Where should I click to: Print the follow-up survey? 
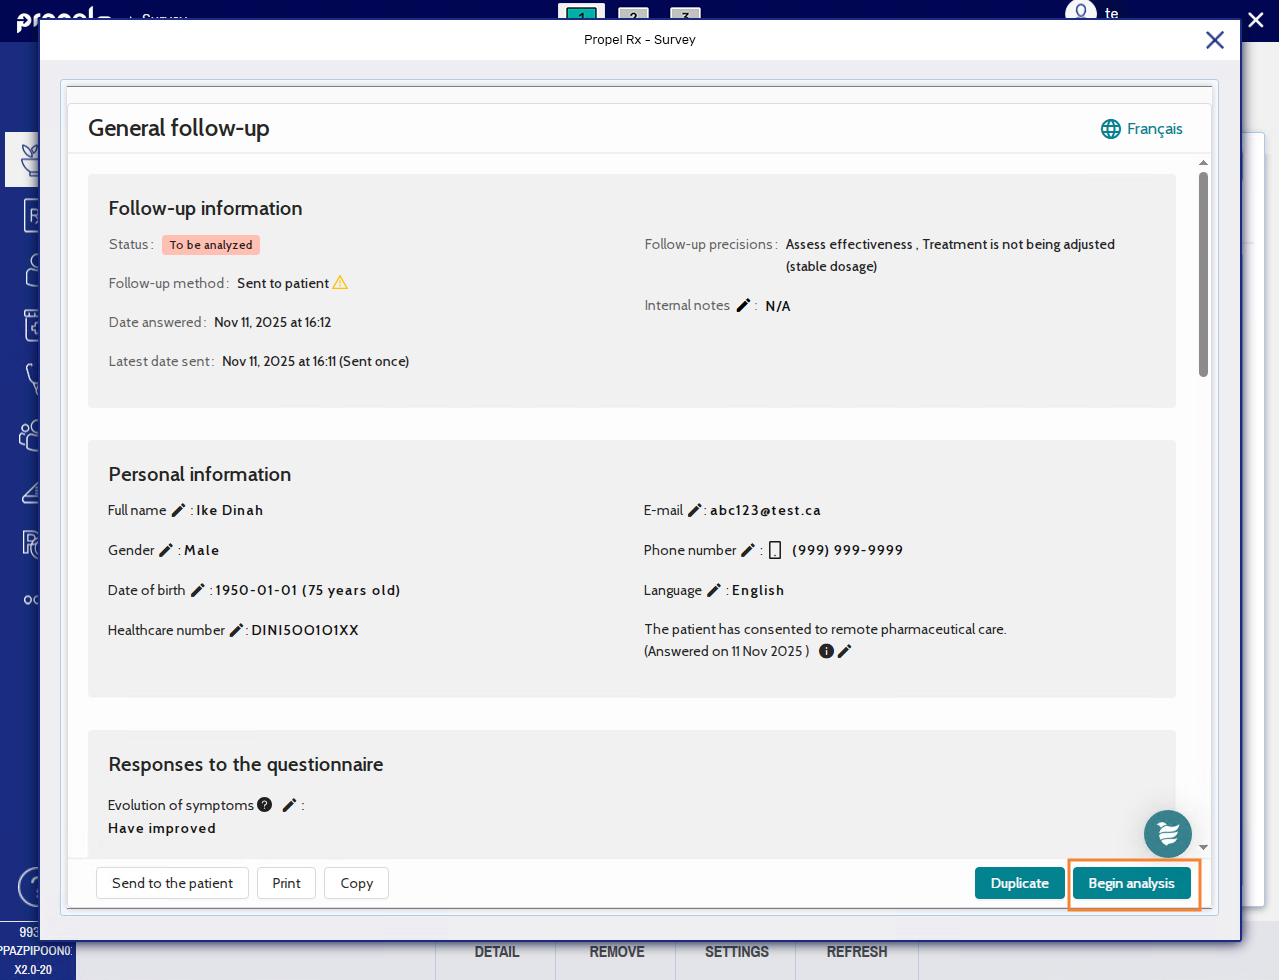286,884
